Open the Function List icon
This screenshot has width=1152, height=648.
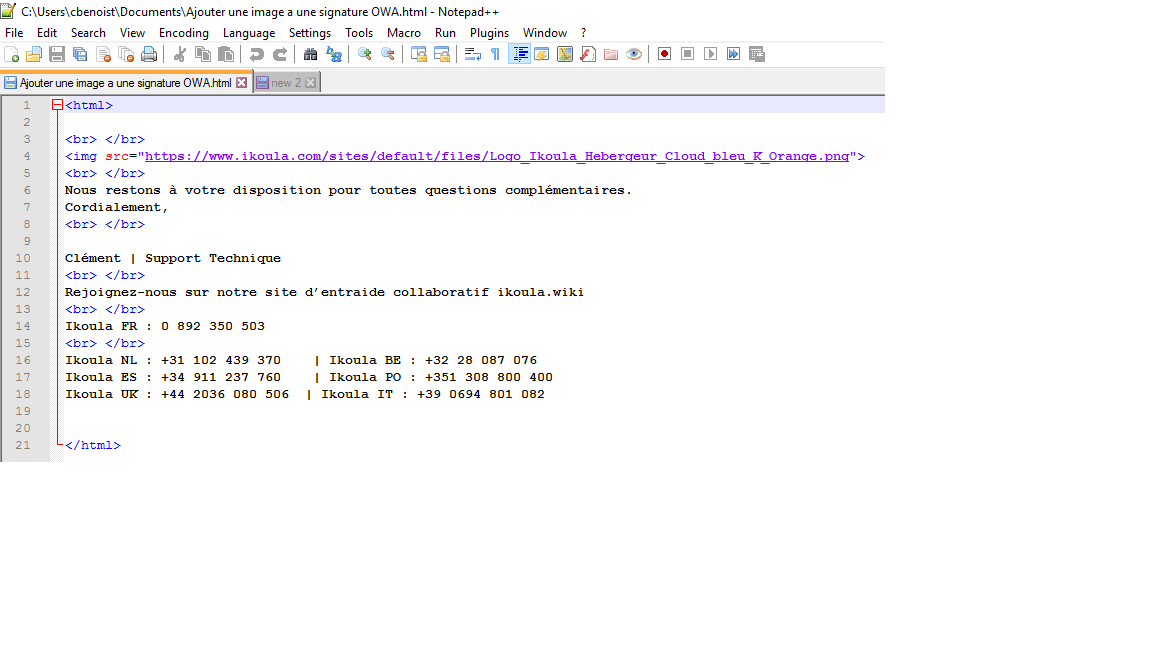click(588, 54)
